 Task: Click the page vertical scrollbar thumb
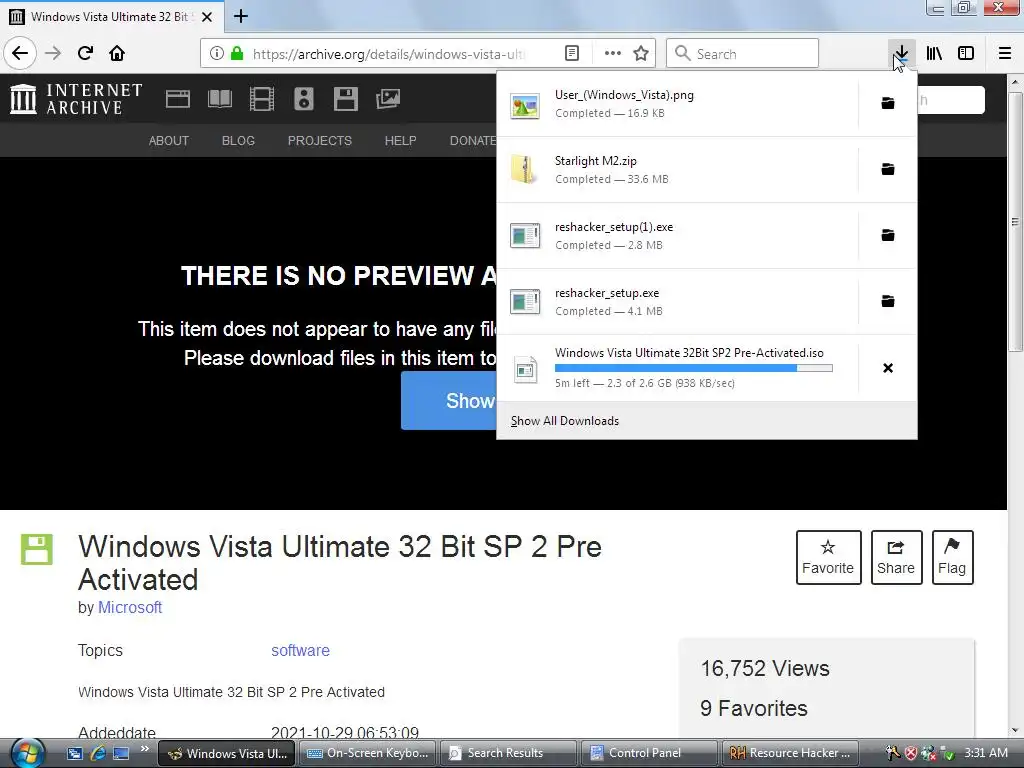1015,222
